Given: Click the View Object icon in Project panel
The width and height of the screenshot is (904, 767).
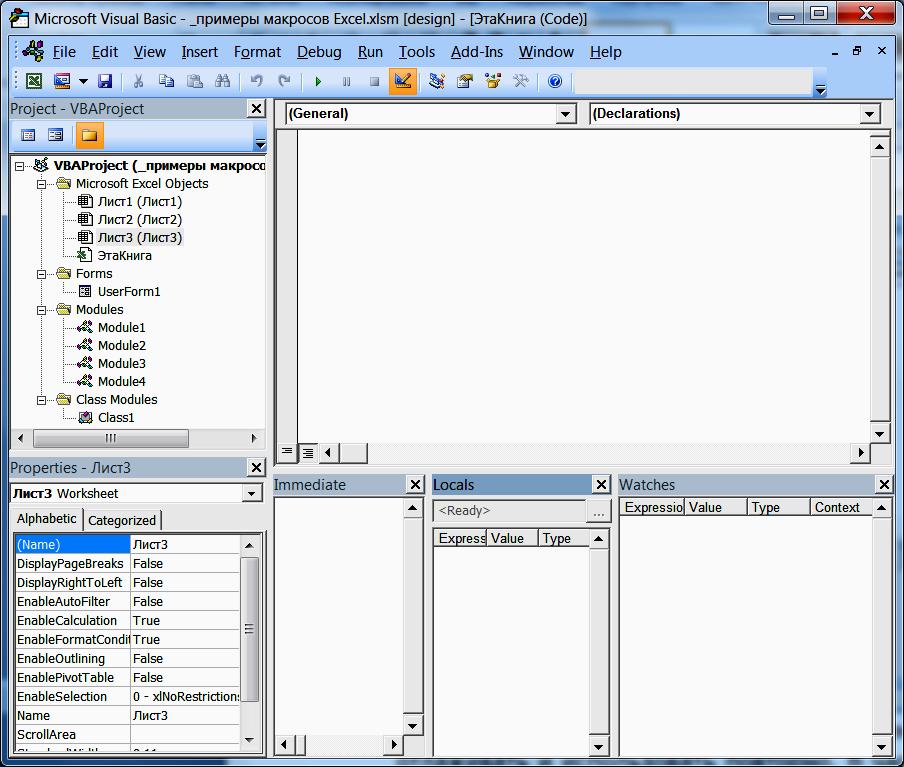Looking at the screenshot, I should coord(56,136).
